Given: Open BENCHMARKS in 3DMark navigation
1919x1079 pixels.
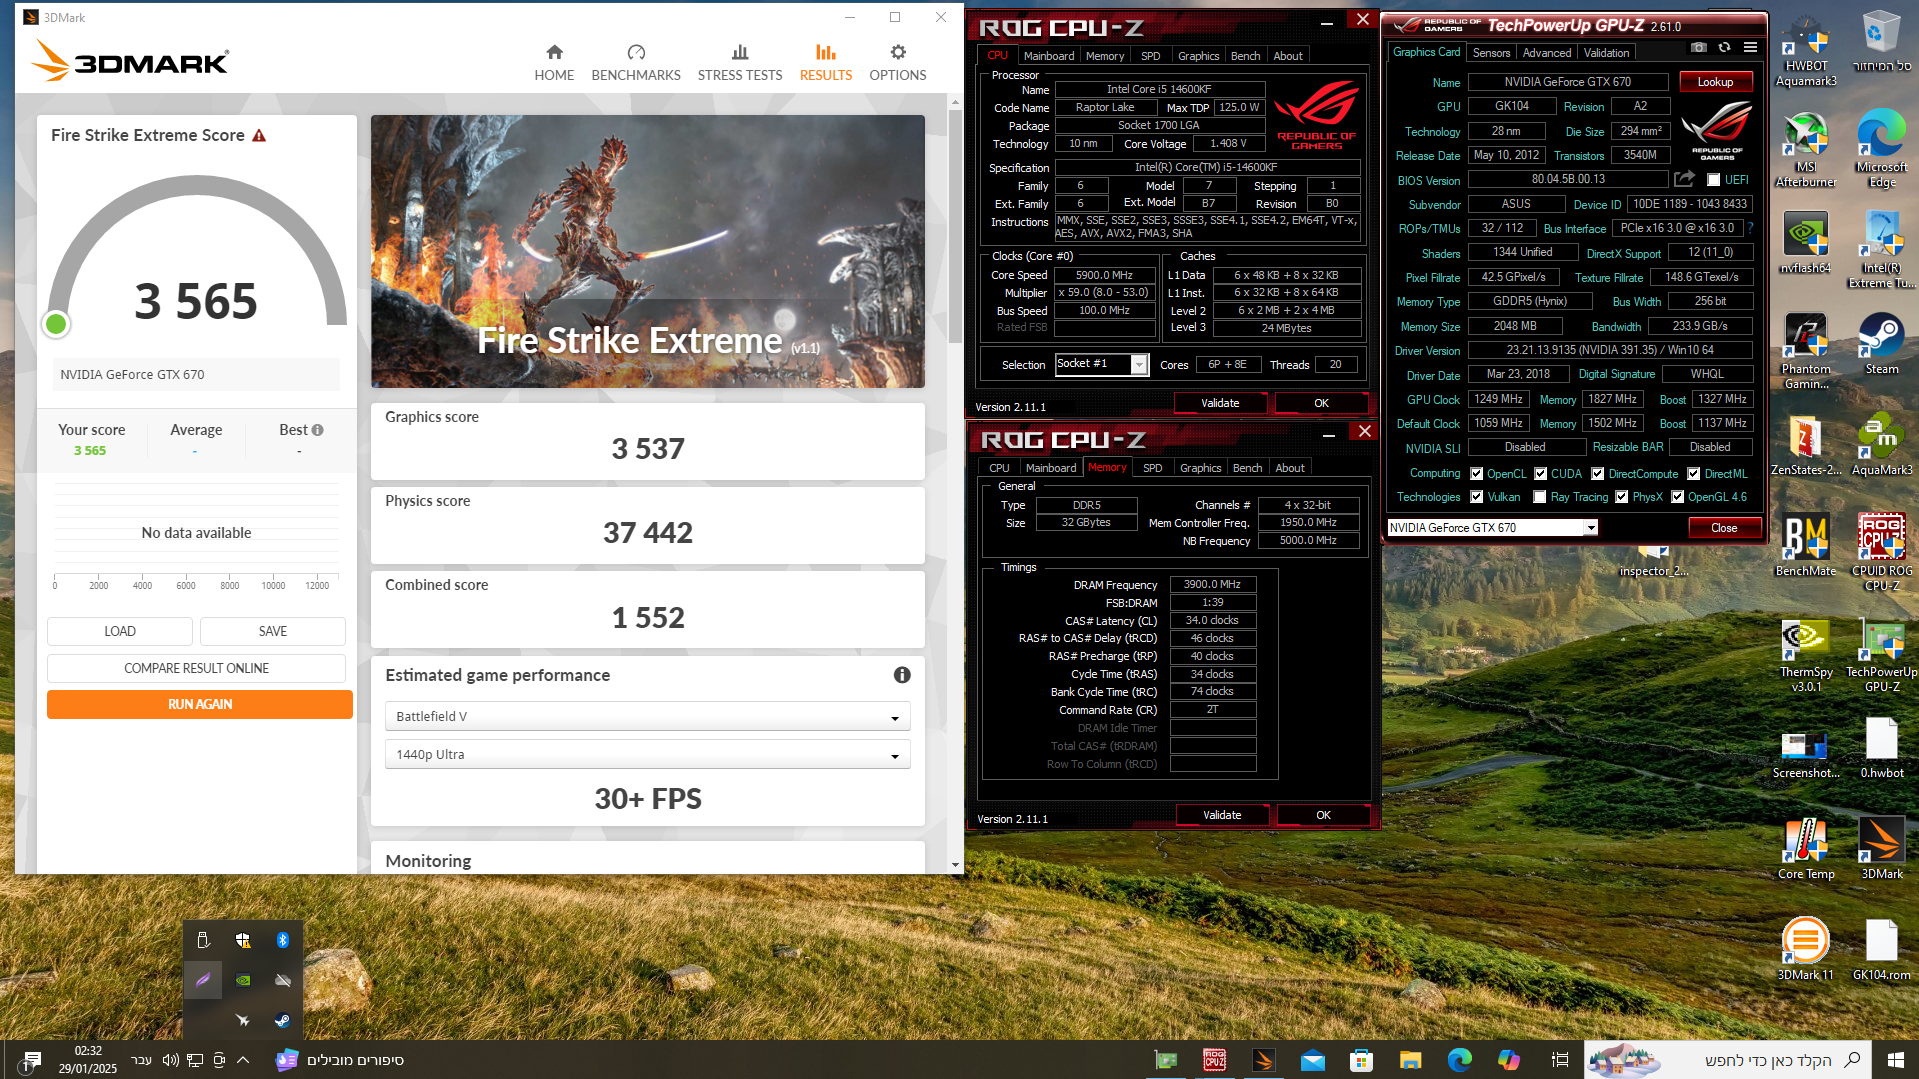Looking at the screenshot, I should [x=636, y=63].
